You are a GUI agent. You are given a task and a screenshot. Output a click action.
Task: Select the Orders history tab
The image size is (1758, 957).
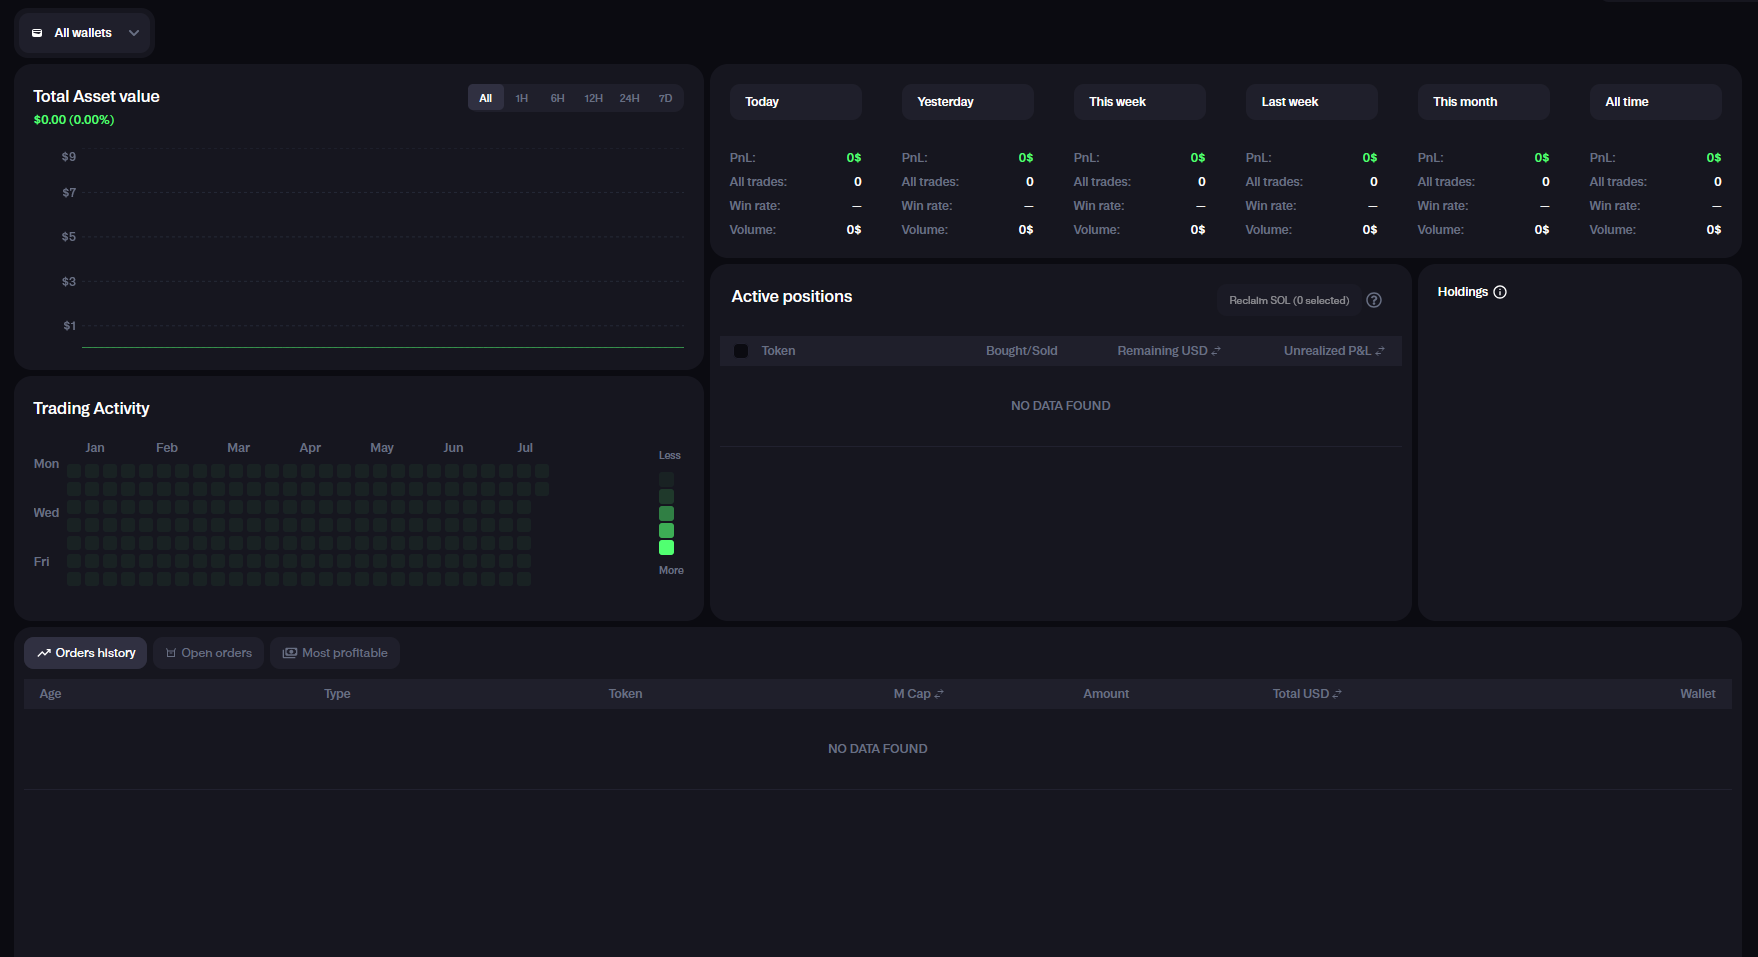pyautogui.click(x=86, y=653)
